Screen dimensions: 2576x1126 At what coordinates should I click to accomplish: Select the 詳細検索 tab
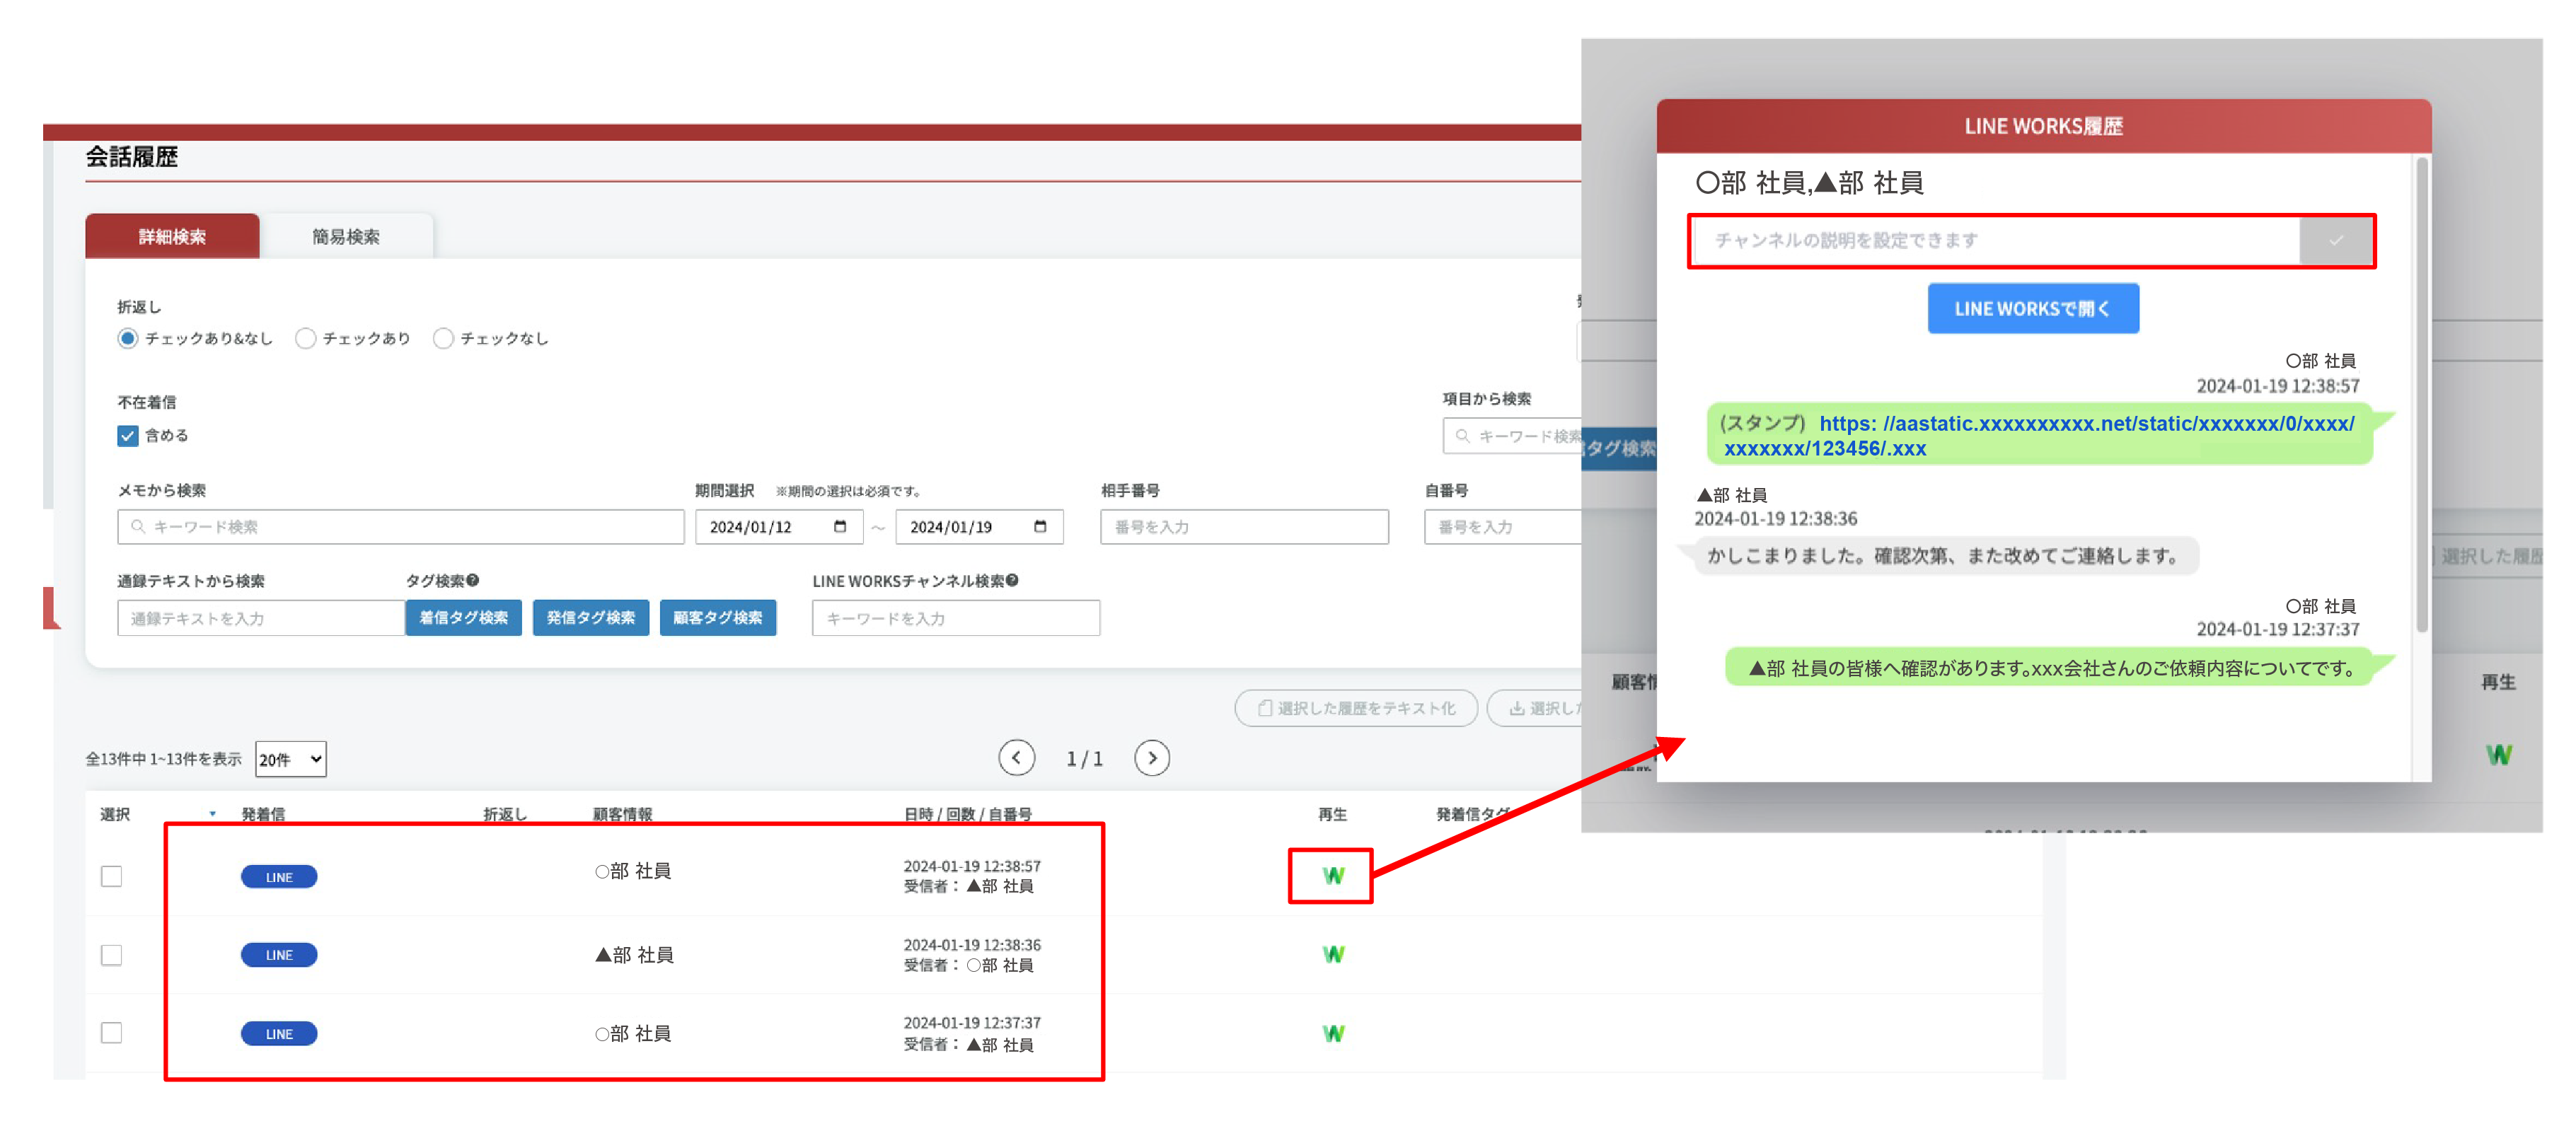[x=172, y=237]
